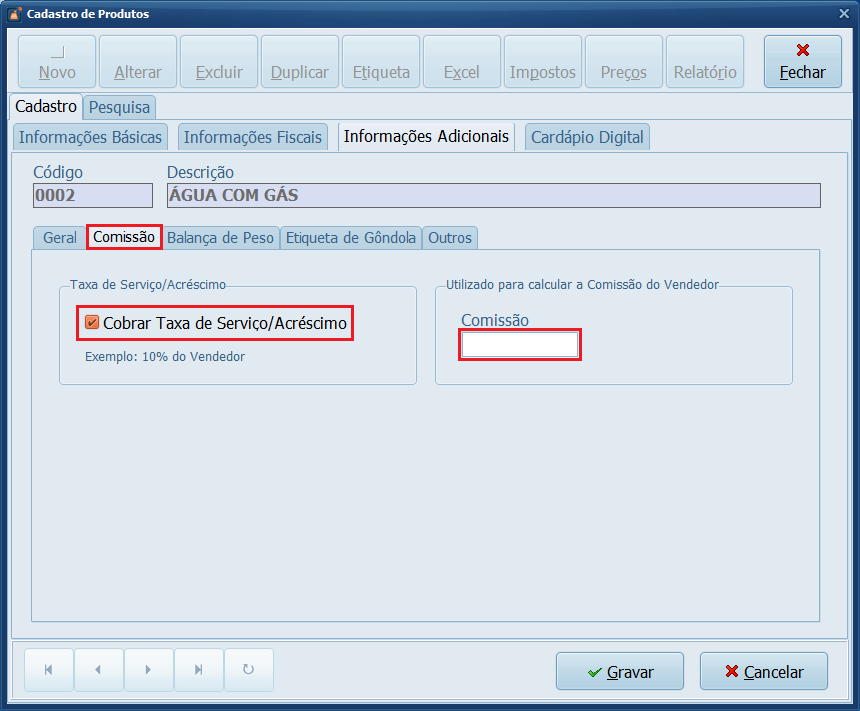This screenshot has width=860, height=711.
Task: Open the Outros sub-tab
Action: pos(449,238)
